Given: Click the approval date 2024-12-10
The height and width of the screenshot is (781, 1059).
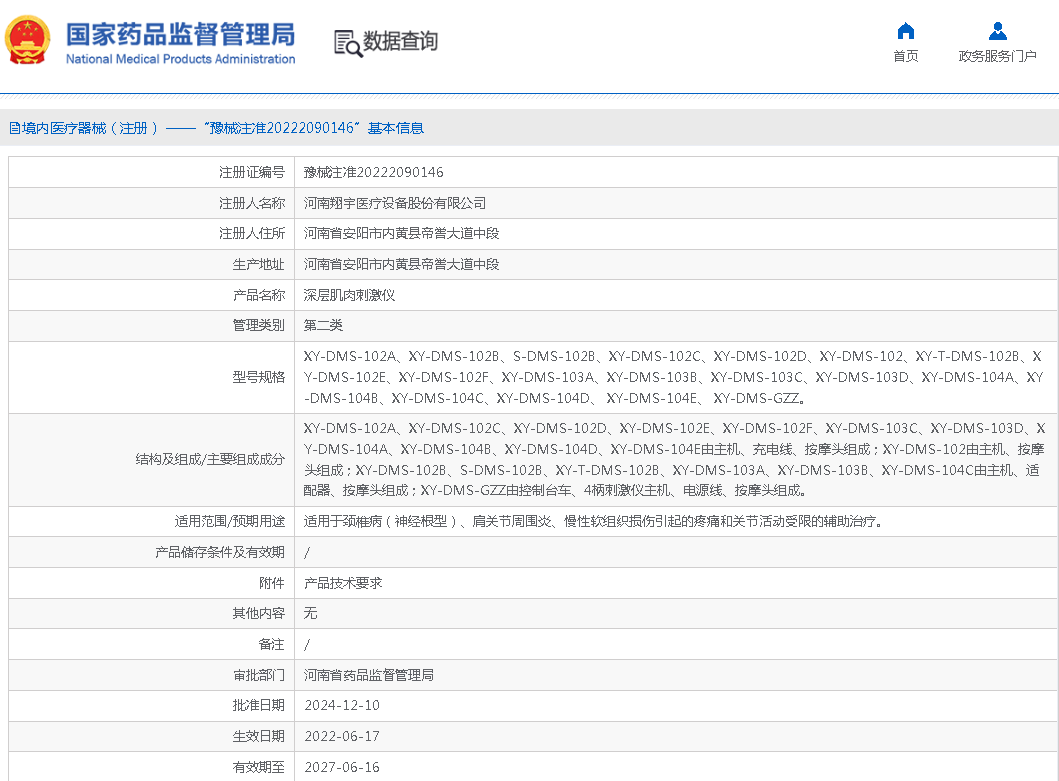Looking at the screenshot, I should point(341,705).
